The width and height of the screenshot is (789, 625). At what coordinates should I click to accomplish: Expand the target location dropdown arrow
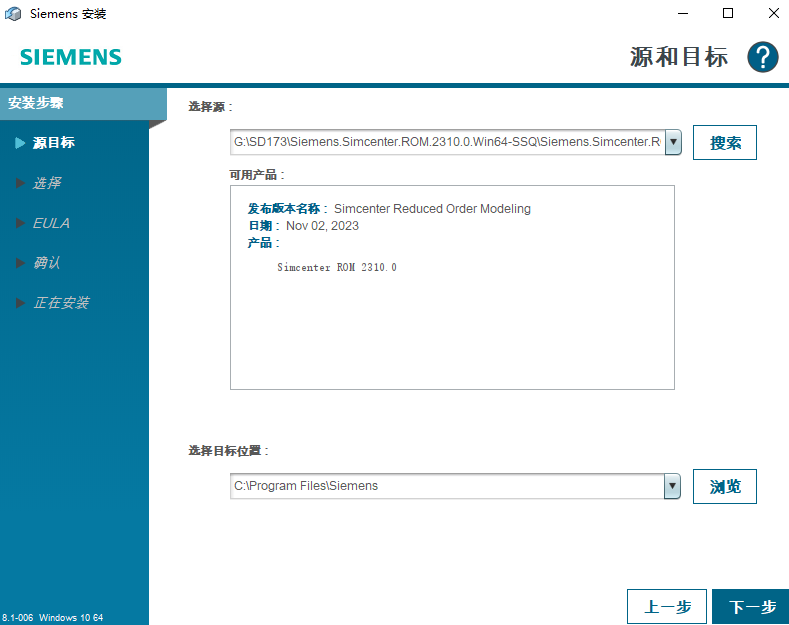672,486
